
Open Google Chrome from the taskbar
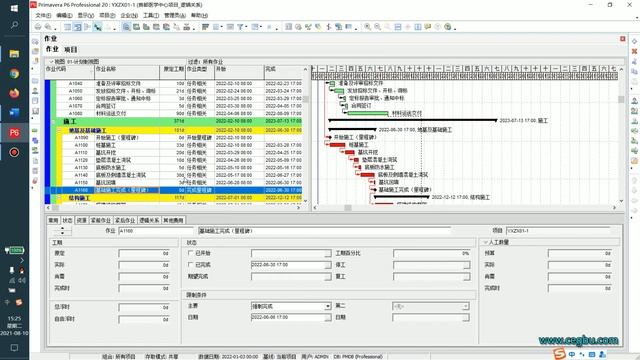(x=14, y=73)
